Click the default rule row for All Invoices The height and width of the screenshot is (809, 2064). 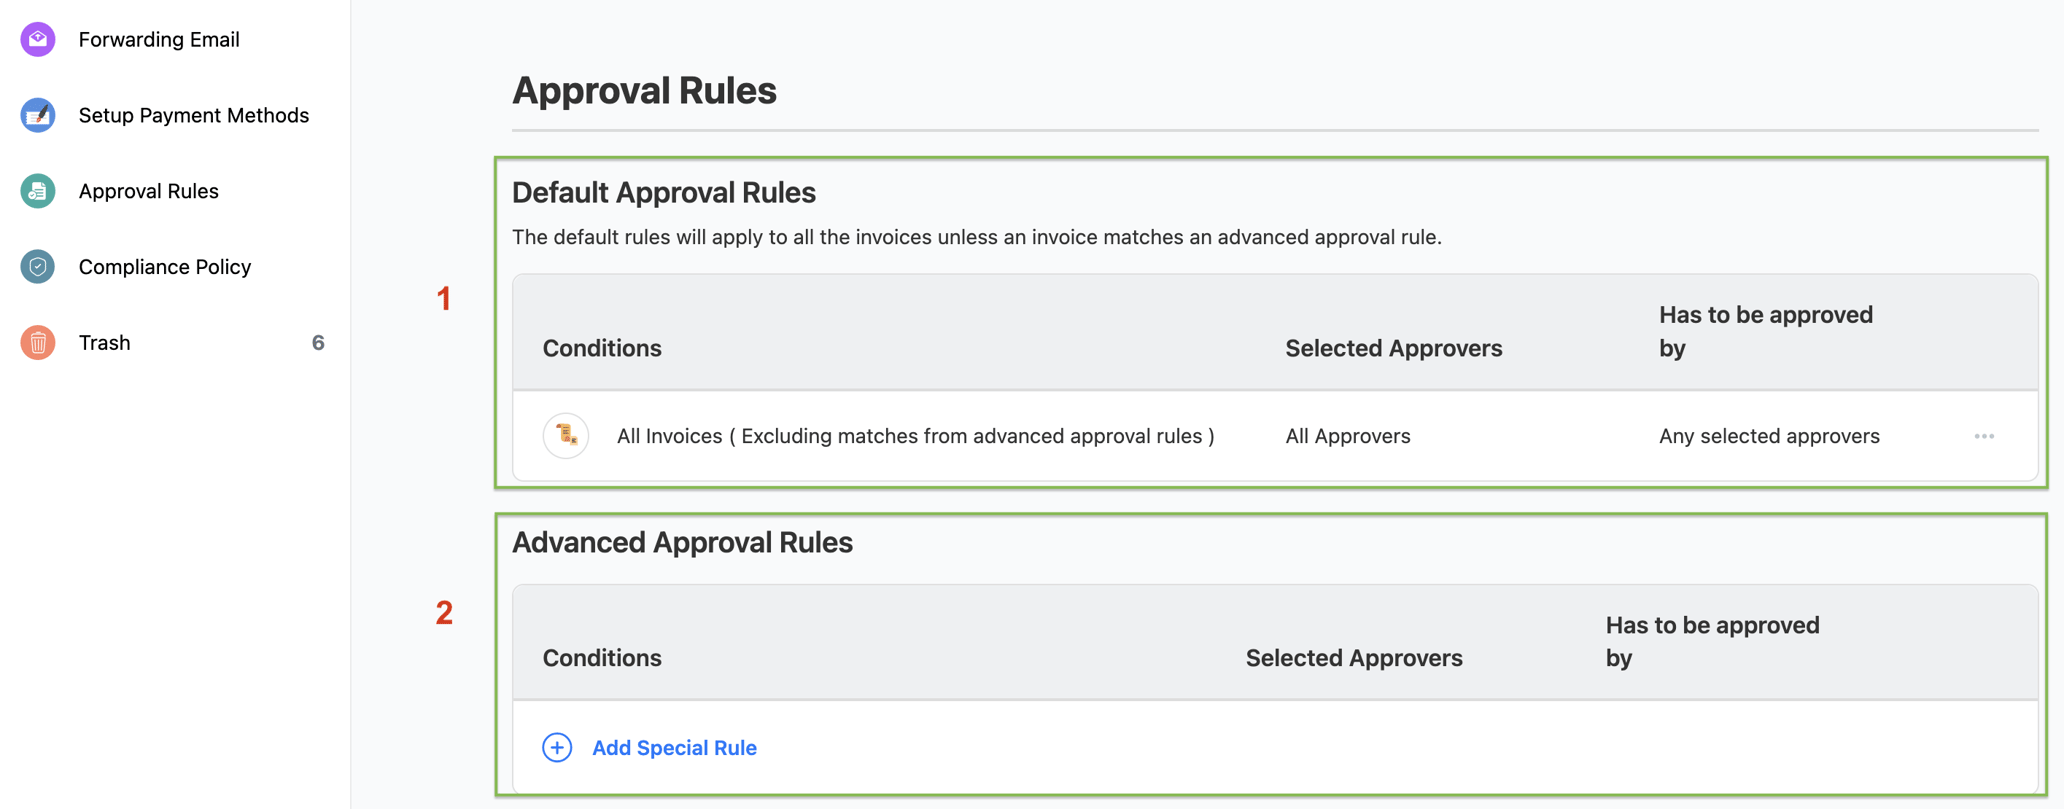click(x=915, y=435)
